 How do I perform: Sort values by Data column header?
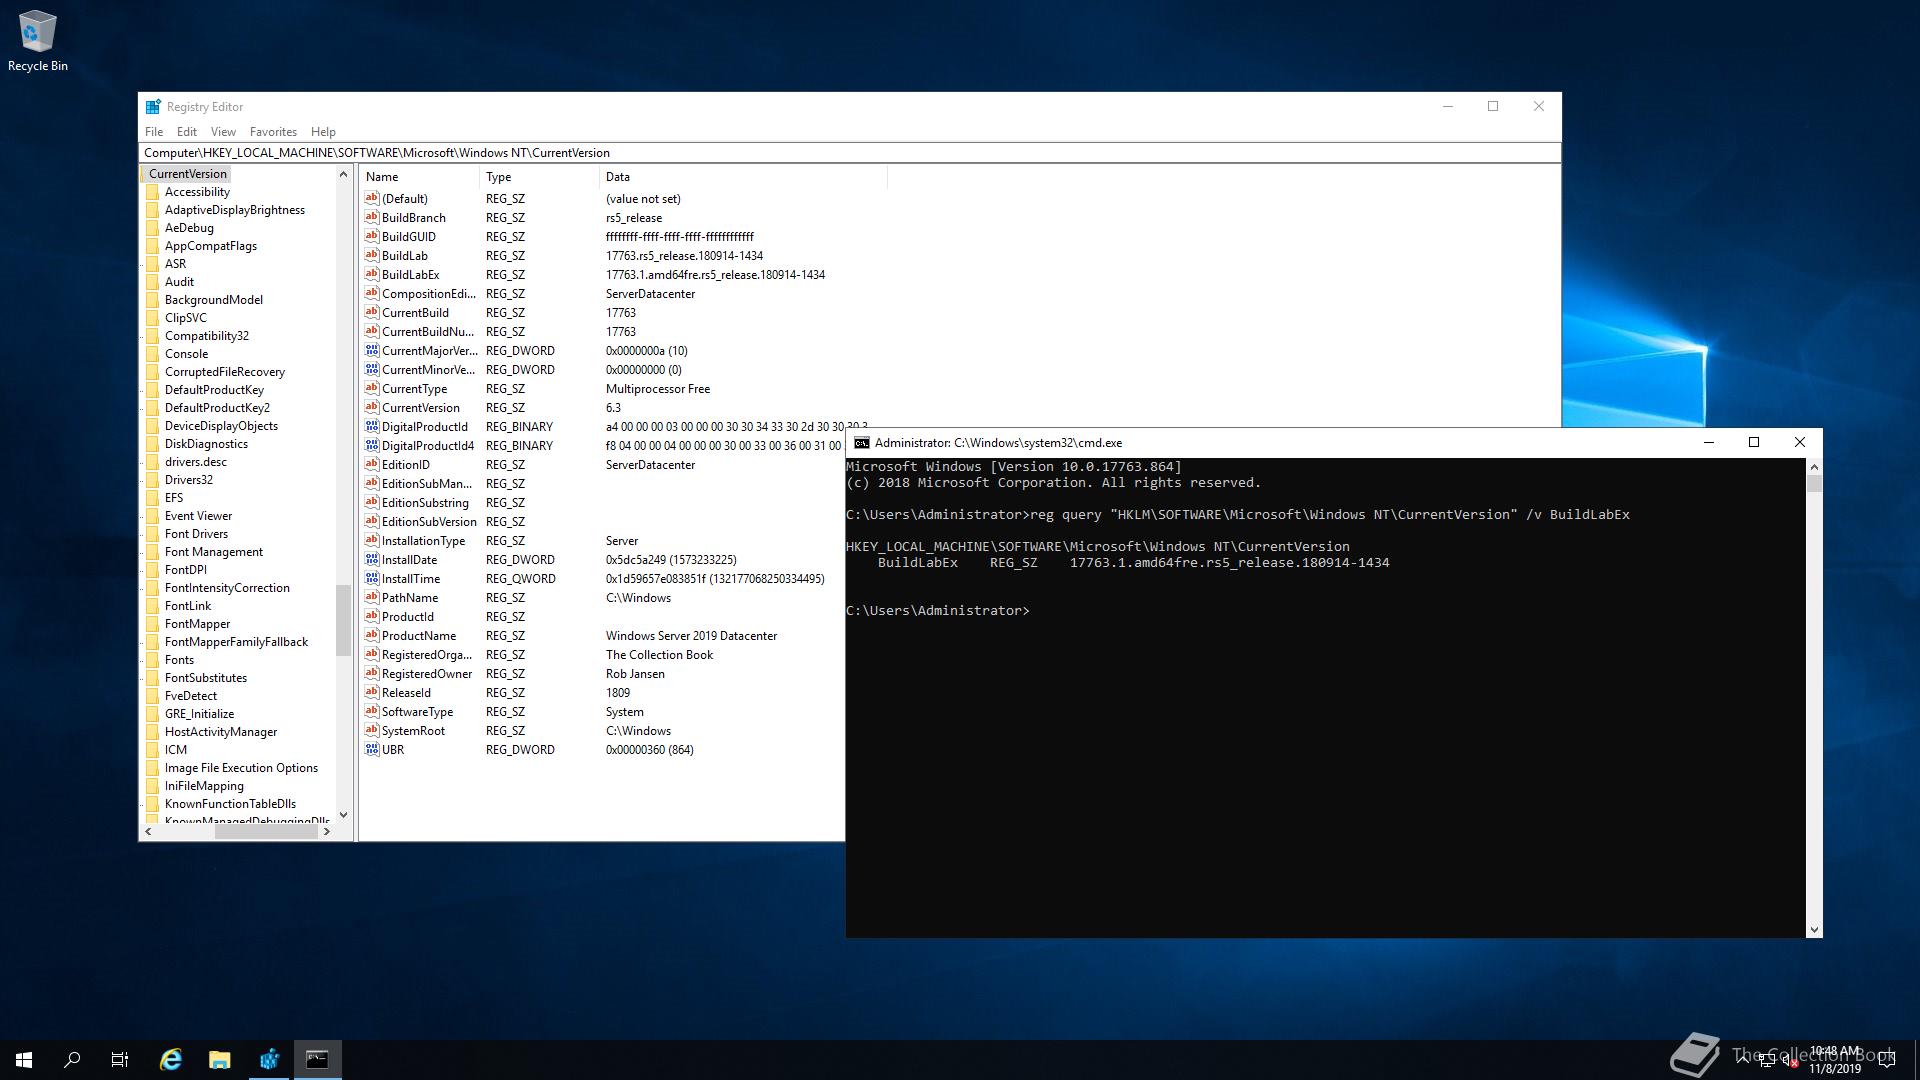point(743,177)
